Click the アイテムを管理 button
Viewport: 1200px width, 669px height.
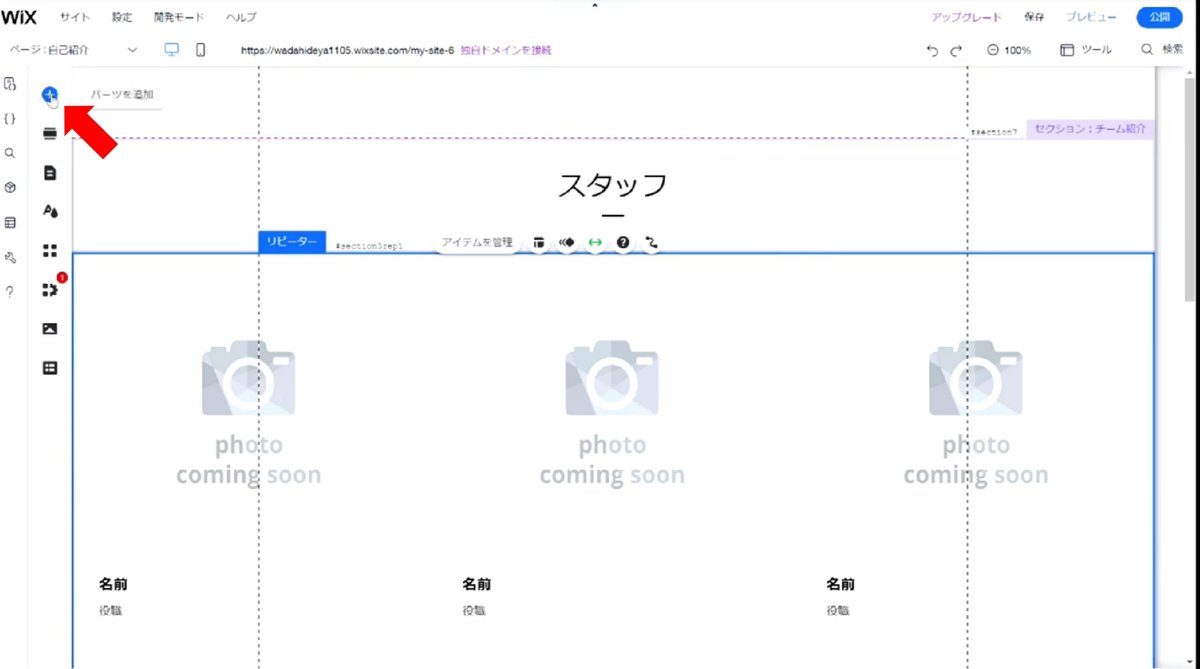tap(477, 242)
